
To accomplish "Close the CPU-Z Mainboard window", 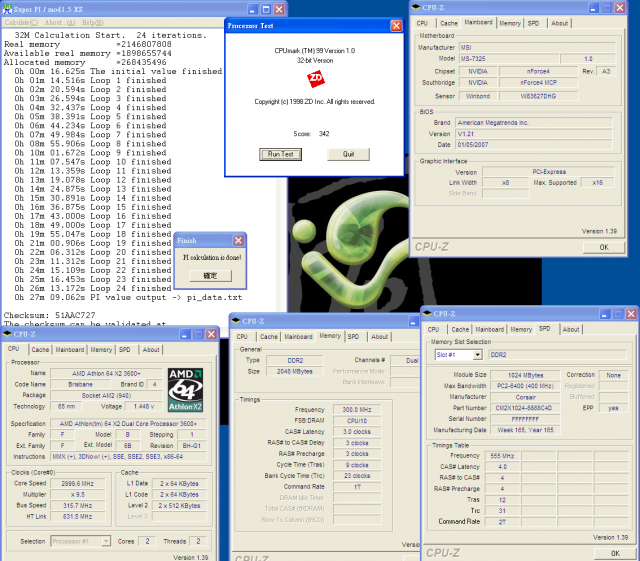I will click(620, 7).
